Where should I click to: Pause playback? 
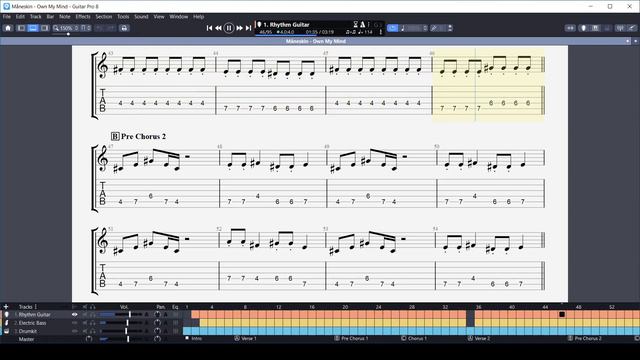229,28
